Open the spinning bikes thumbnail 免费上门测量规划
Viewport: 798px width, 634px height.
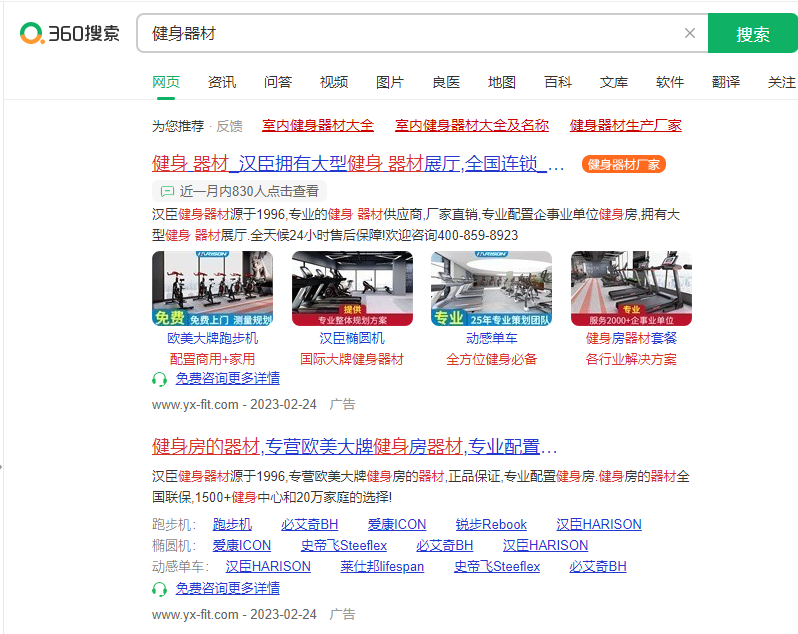(212, 289)
